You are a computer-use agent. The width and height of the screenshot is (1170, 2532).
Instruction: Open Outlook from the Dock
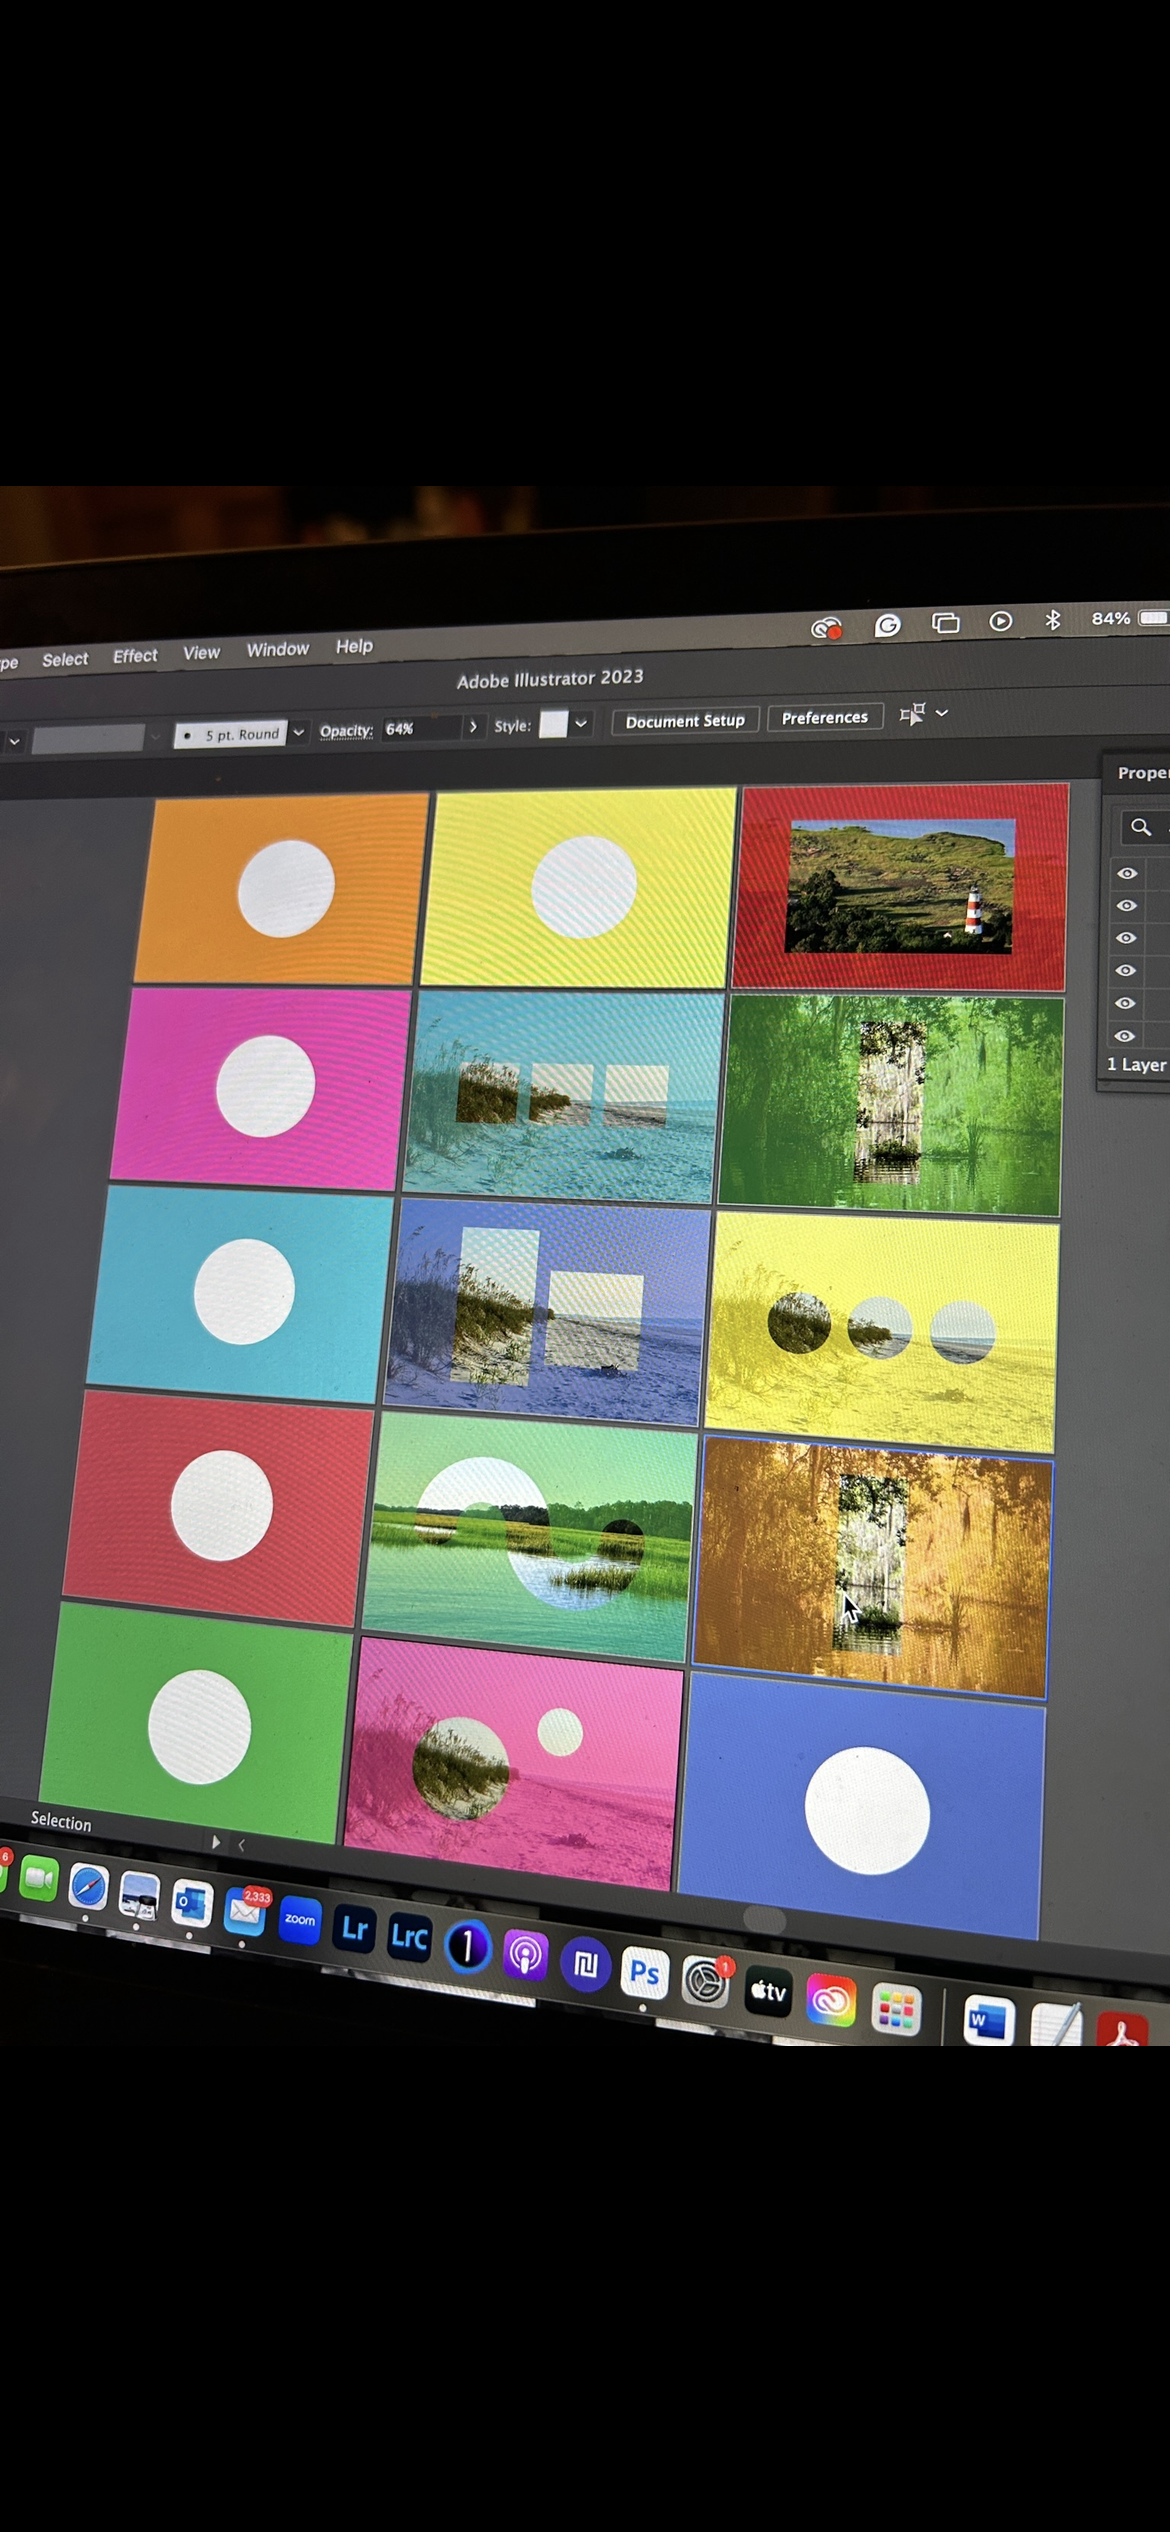click(190, 1903)
